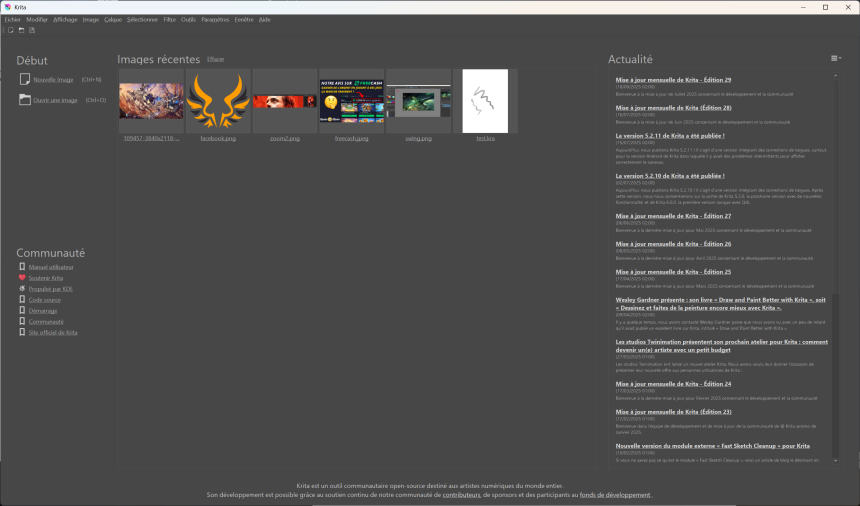Image resolution: width=860 pixels, height=506 pixels.
Task: Expand the Calque menu
Action: click(113, 19)
